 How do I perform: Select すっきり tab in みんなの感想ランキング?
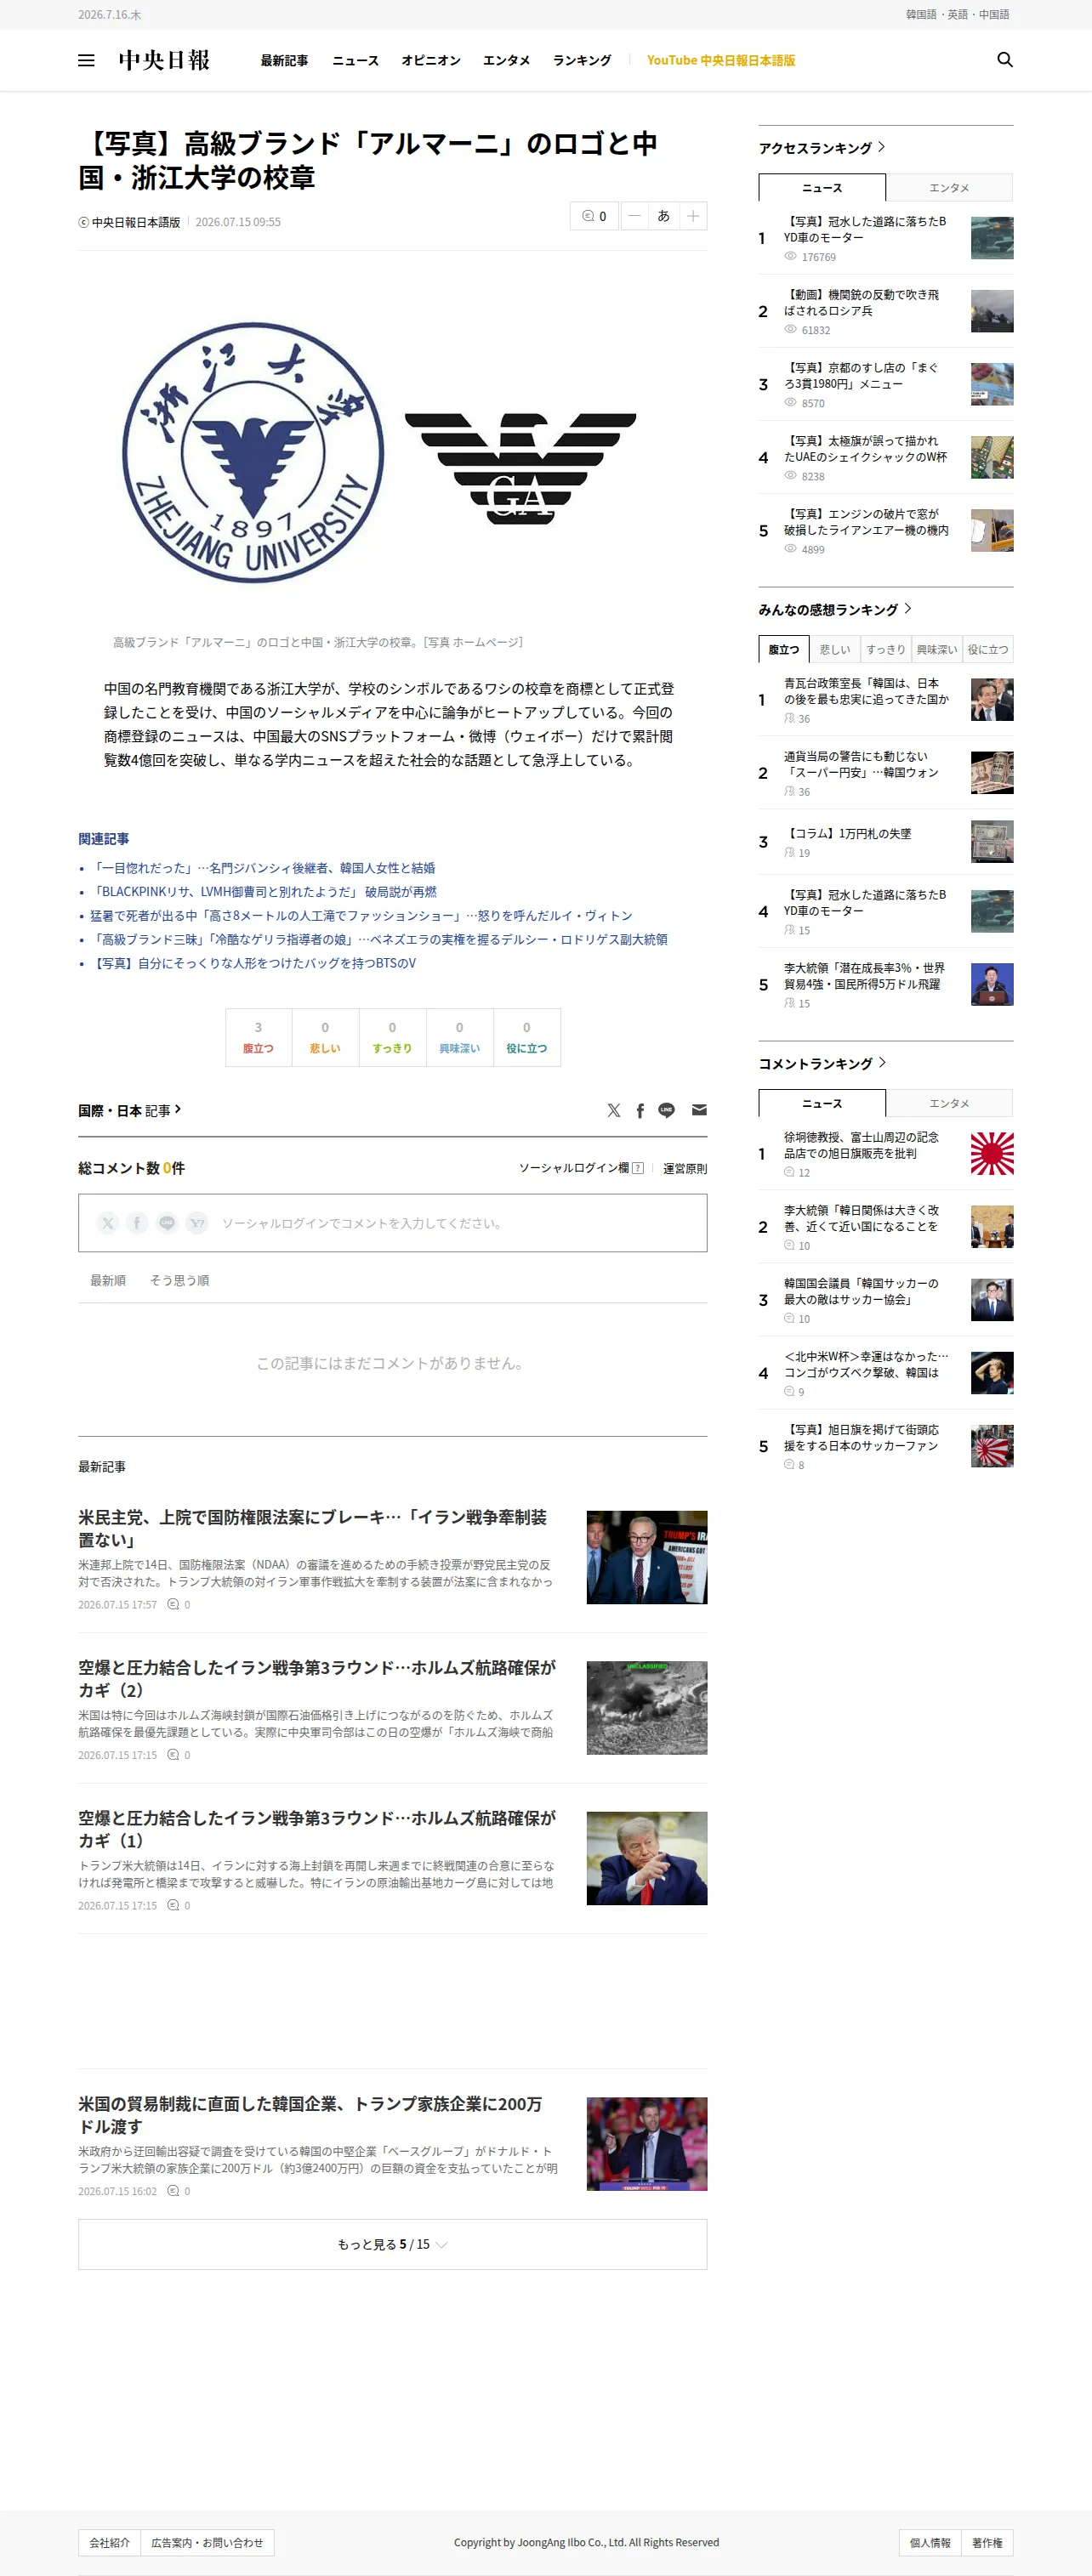[886, 649]
